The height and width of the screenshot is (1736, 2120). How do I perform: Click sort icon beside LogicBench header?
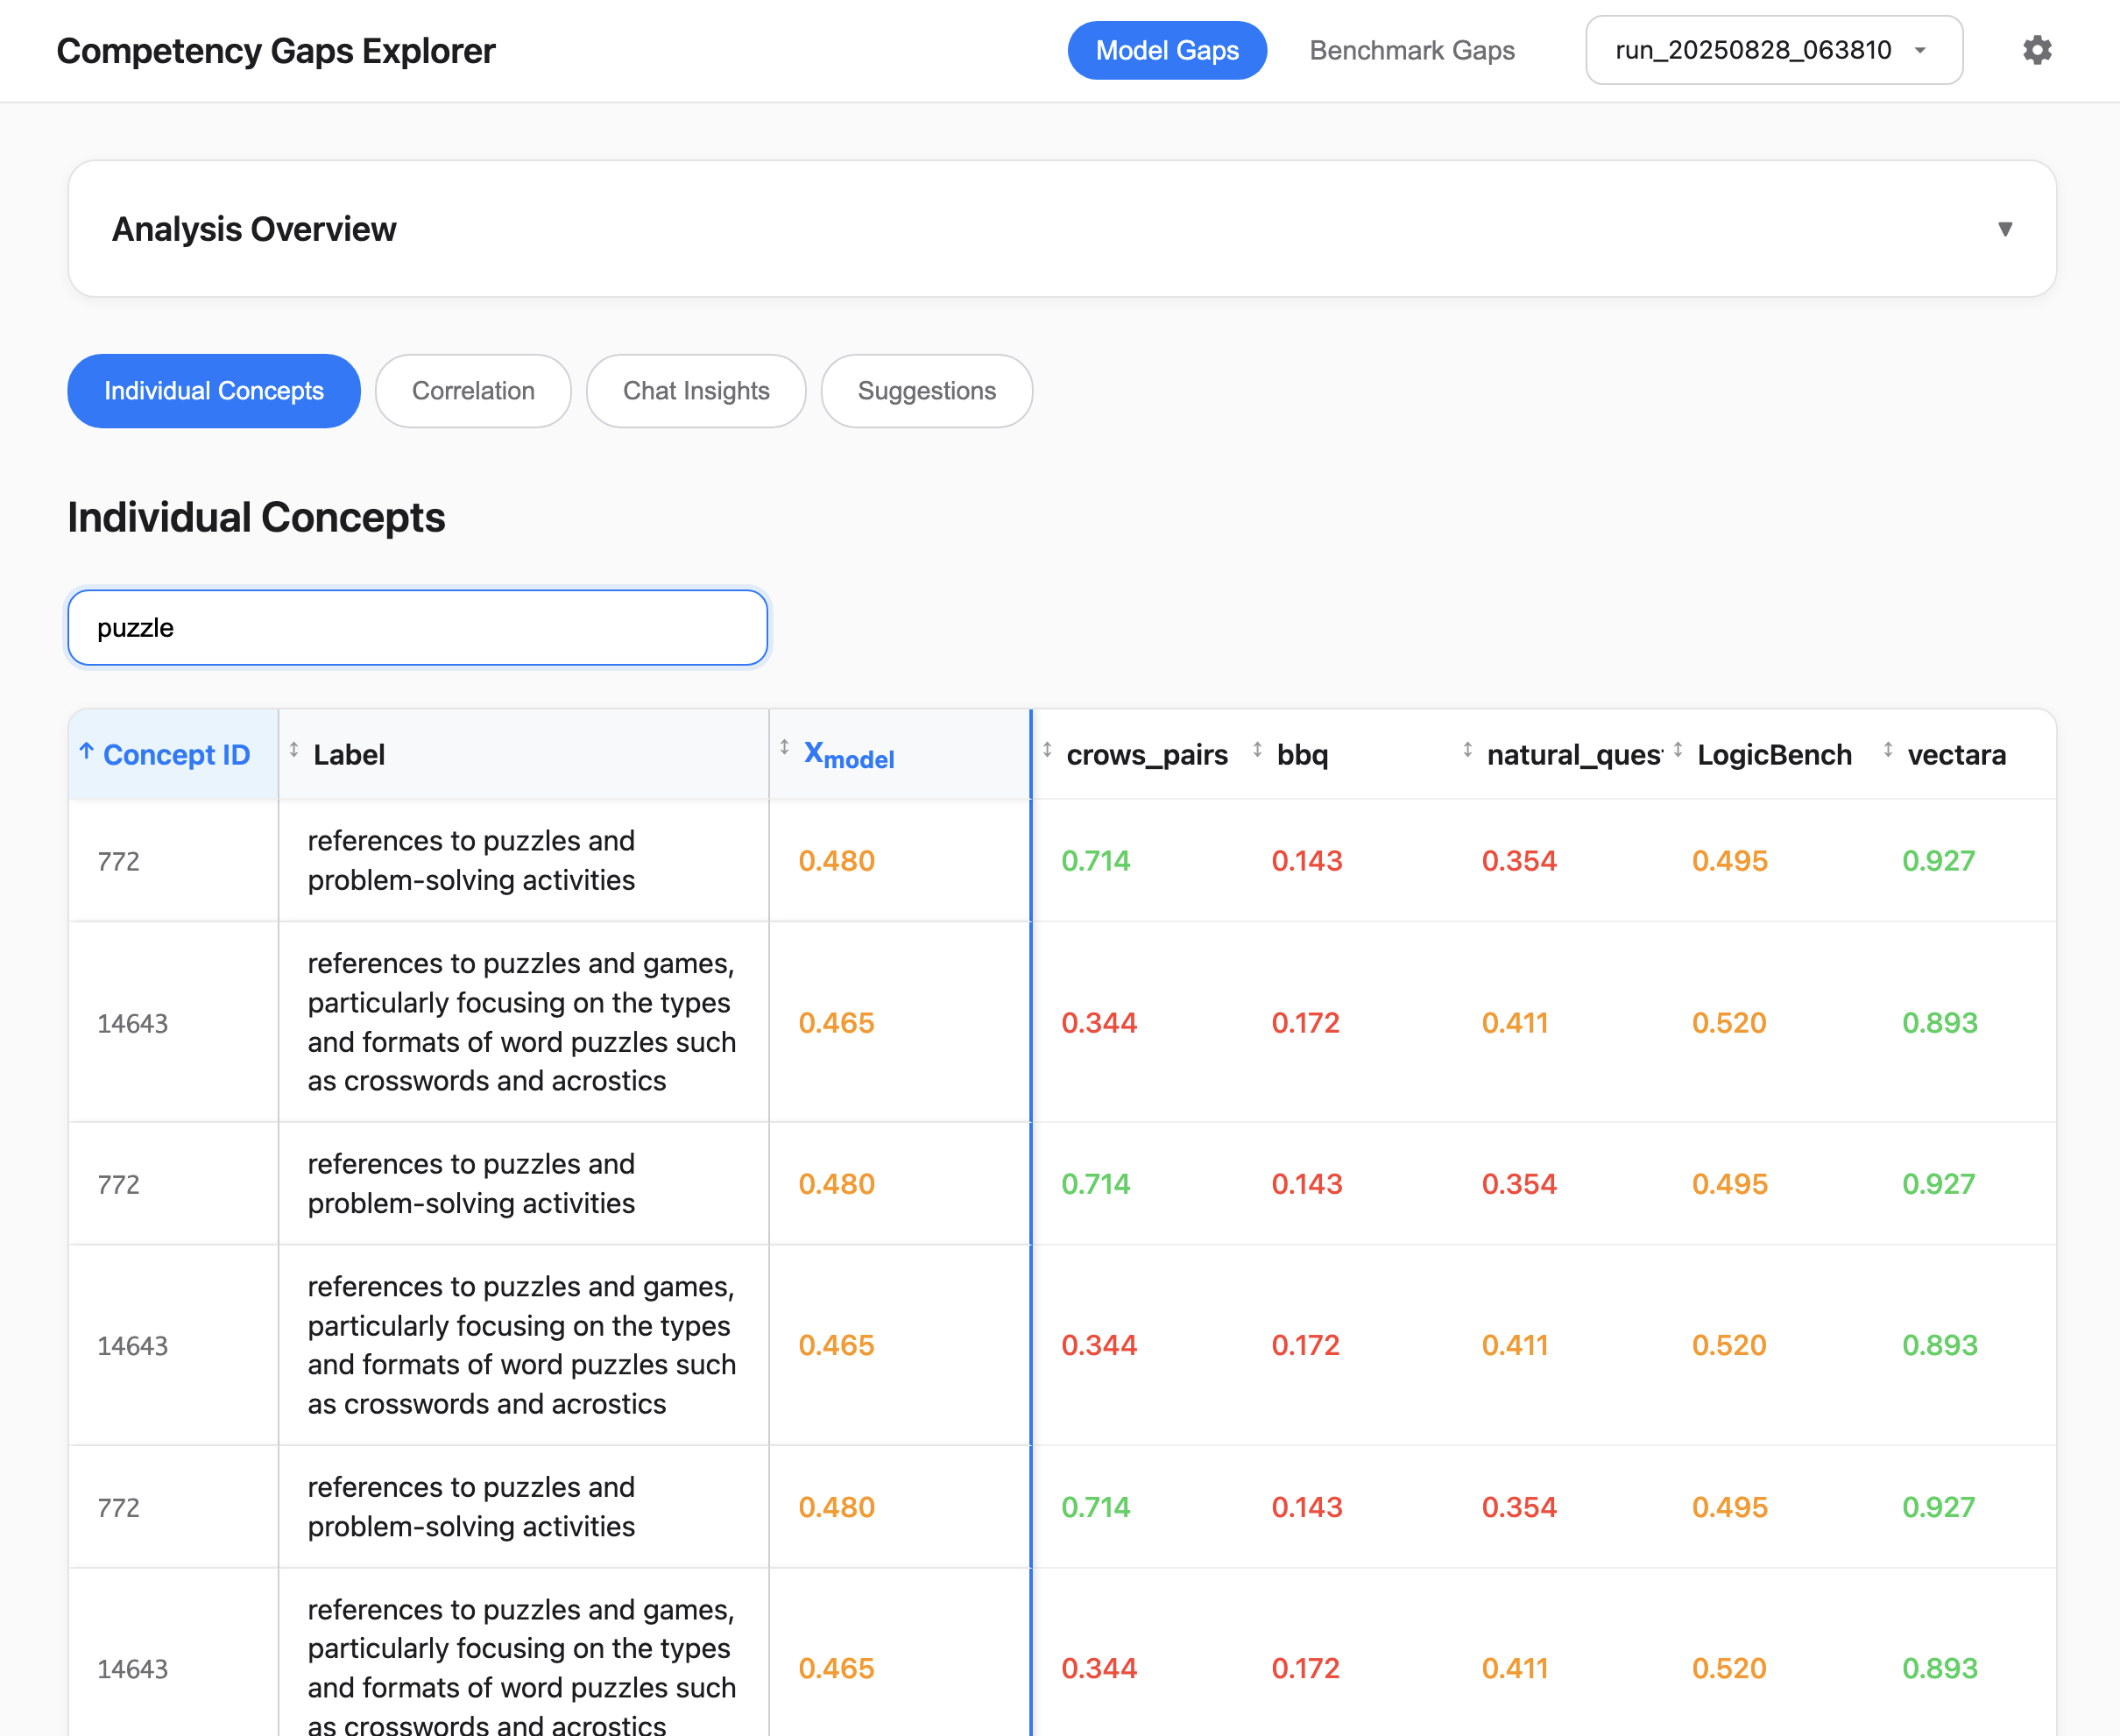coord(1677,749)
